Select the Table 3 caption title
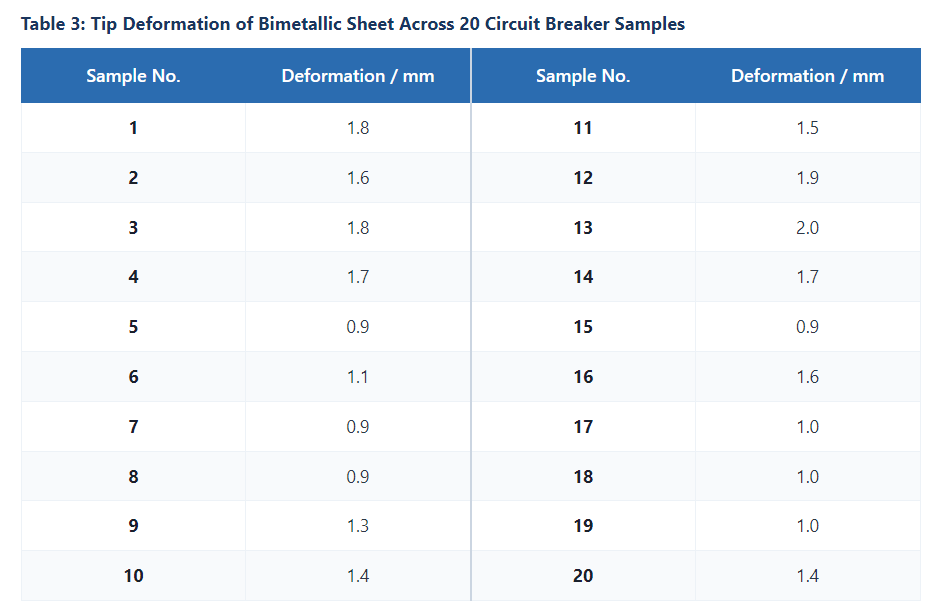The height and width of the screenshot is (609, 935). [x=353, y=24]
